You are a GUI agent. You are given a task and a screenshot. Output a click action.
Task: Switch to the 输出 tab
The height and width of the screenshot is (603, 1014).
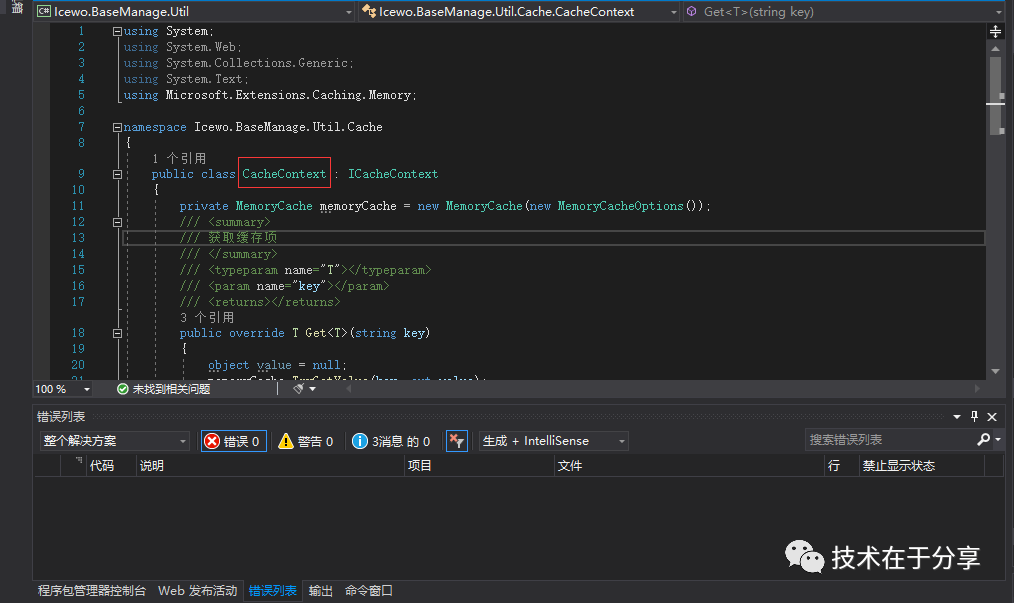pyautogui.click(x=321, y=591)
